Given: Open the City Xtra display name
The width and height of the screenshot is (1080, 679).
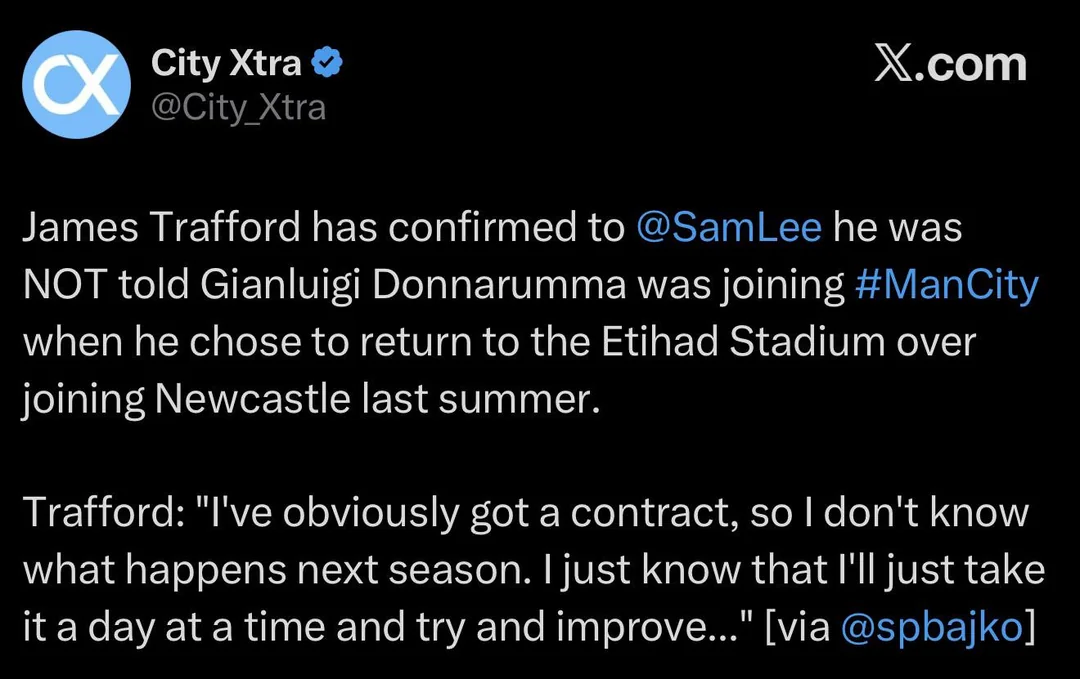Looking at the screenshot, I should [226, 64].
